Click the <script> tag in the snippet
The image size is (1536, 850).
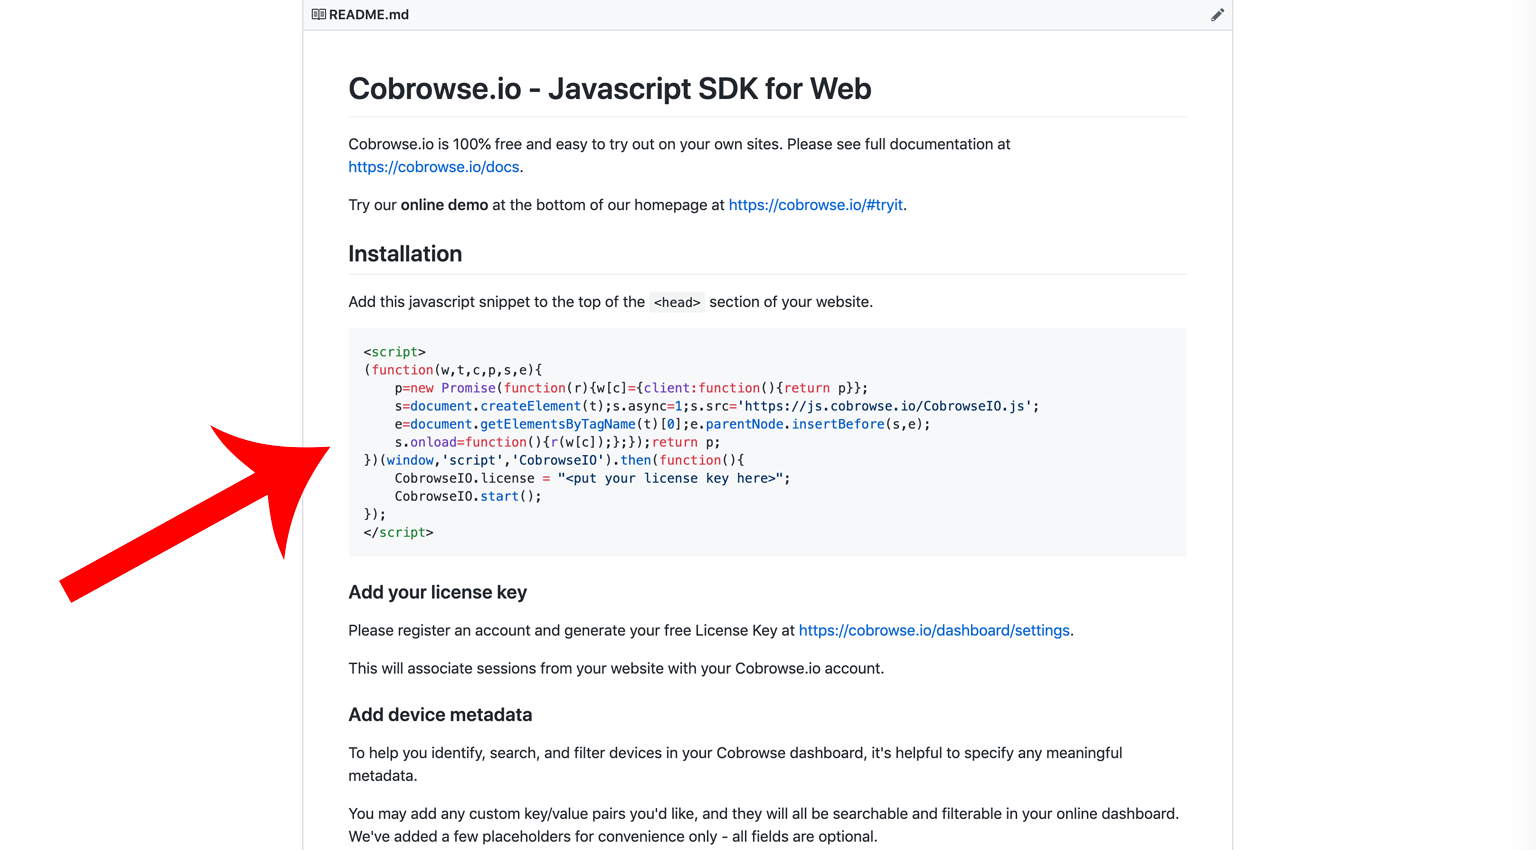(393, 351)
